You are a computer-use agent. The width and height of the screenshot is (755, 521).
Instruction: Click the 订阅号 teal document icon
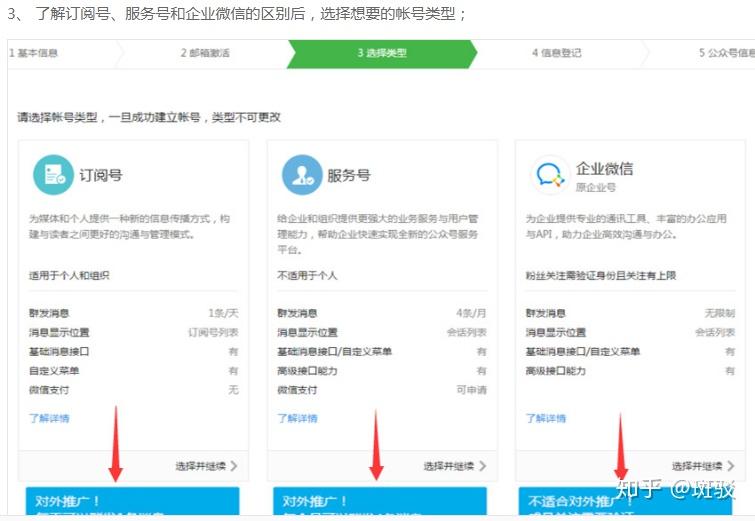(53, 174)
